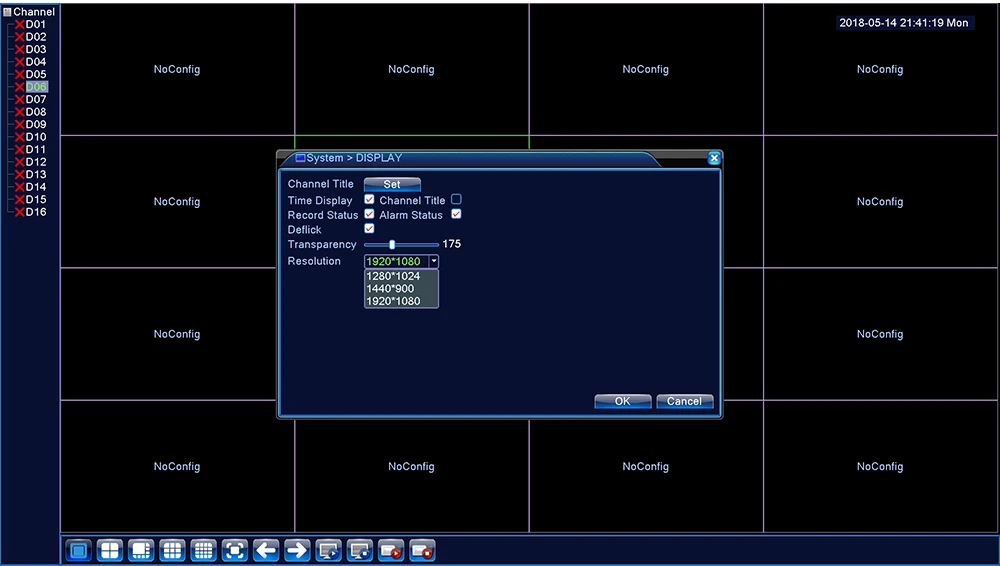Select channel D11 in tree
This screenshot has width=1000, height=566.
pos(36,149)
